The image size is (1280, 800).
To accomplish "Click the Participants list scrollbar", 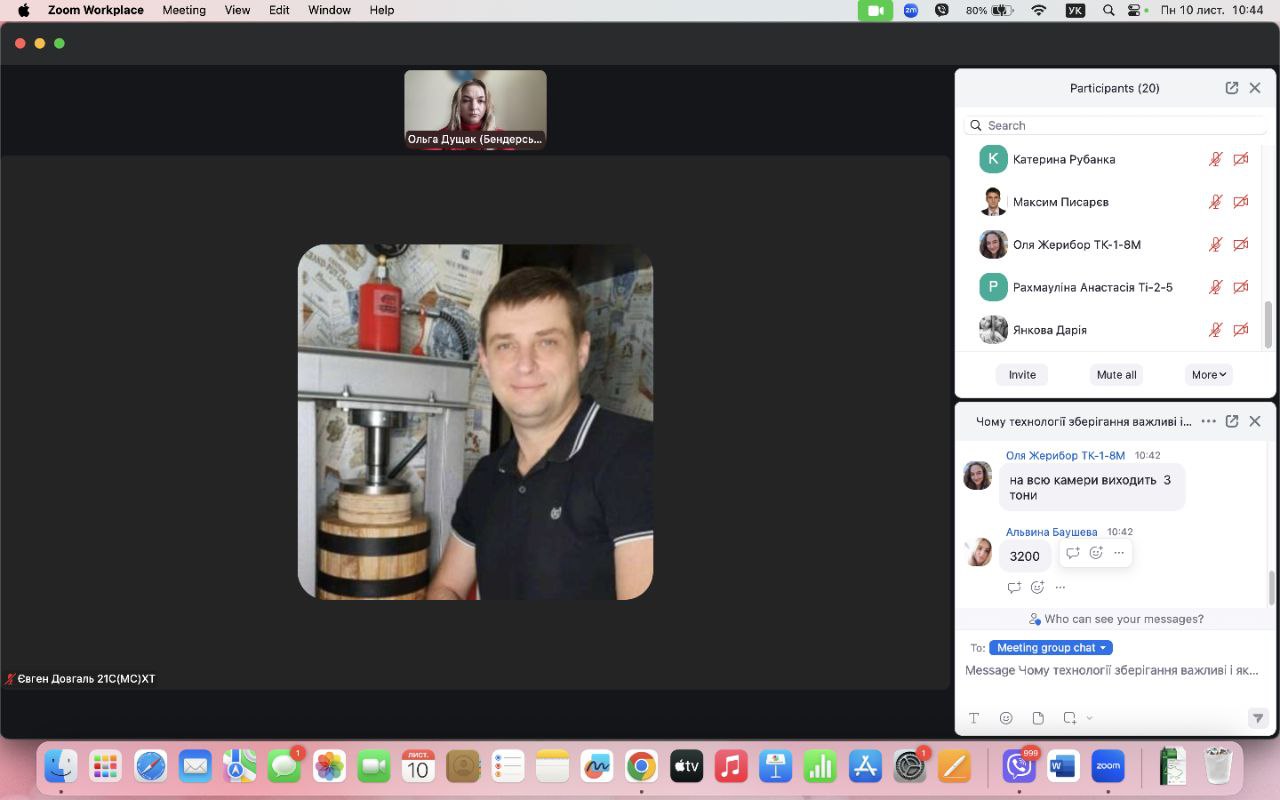I will coord(1269,324).
